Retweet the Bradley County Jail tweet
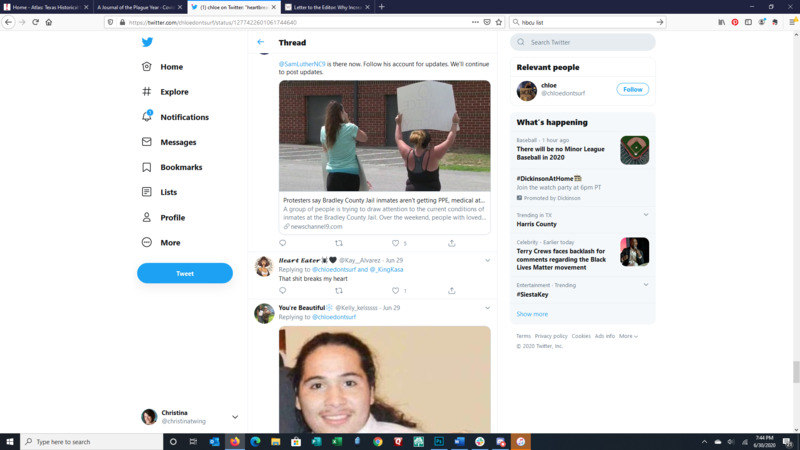 click(x=338, y=243)
